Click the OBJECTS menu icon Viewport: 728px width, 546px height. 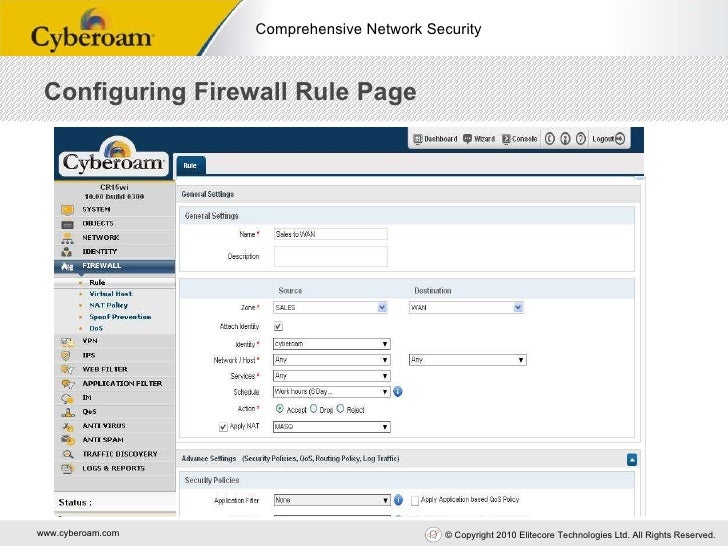click(67, 225)
